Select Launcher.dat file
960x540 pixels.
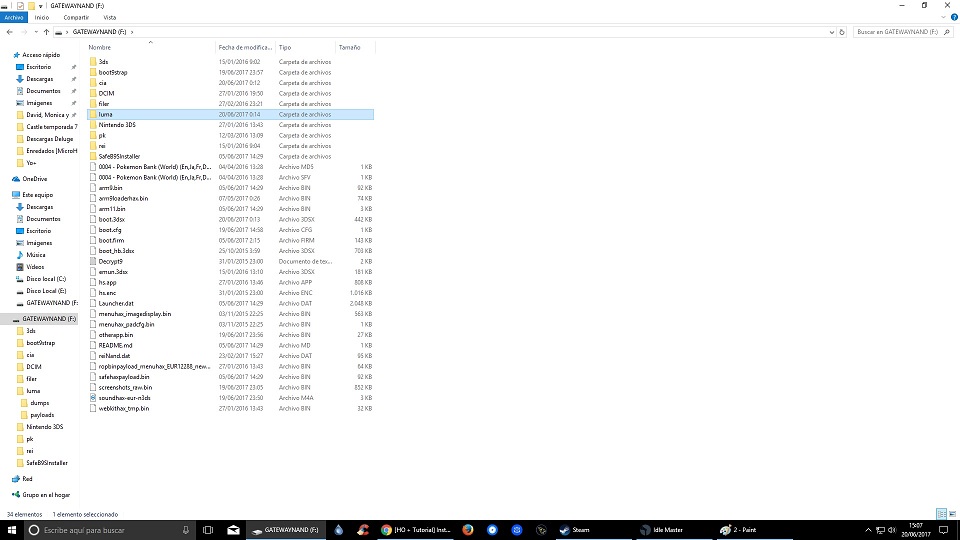pos(116,303)
